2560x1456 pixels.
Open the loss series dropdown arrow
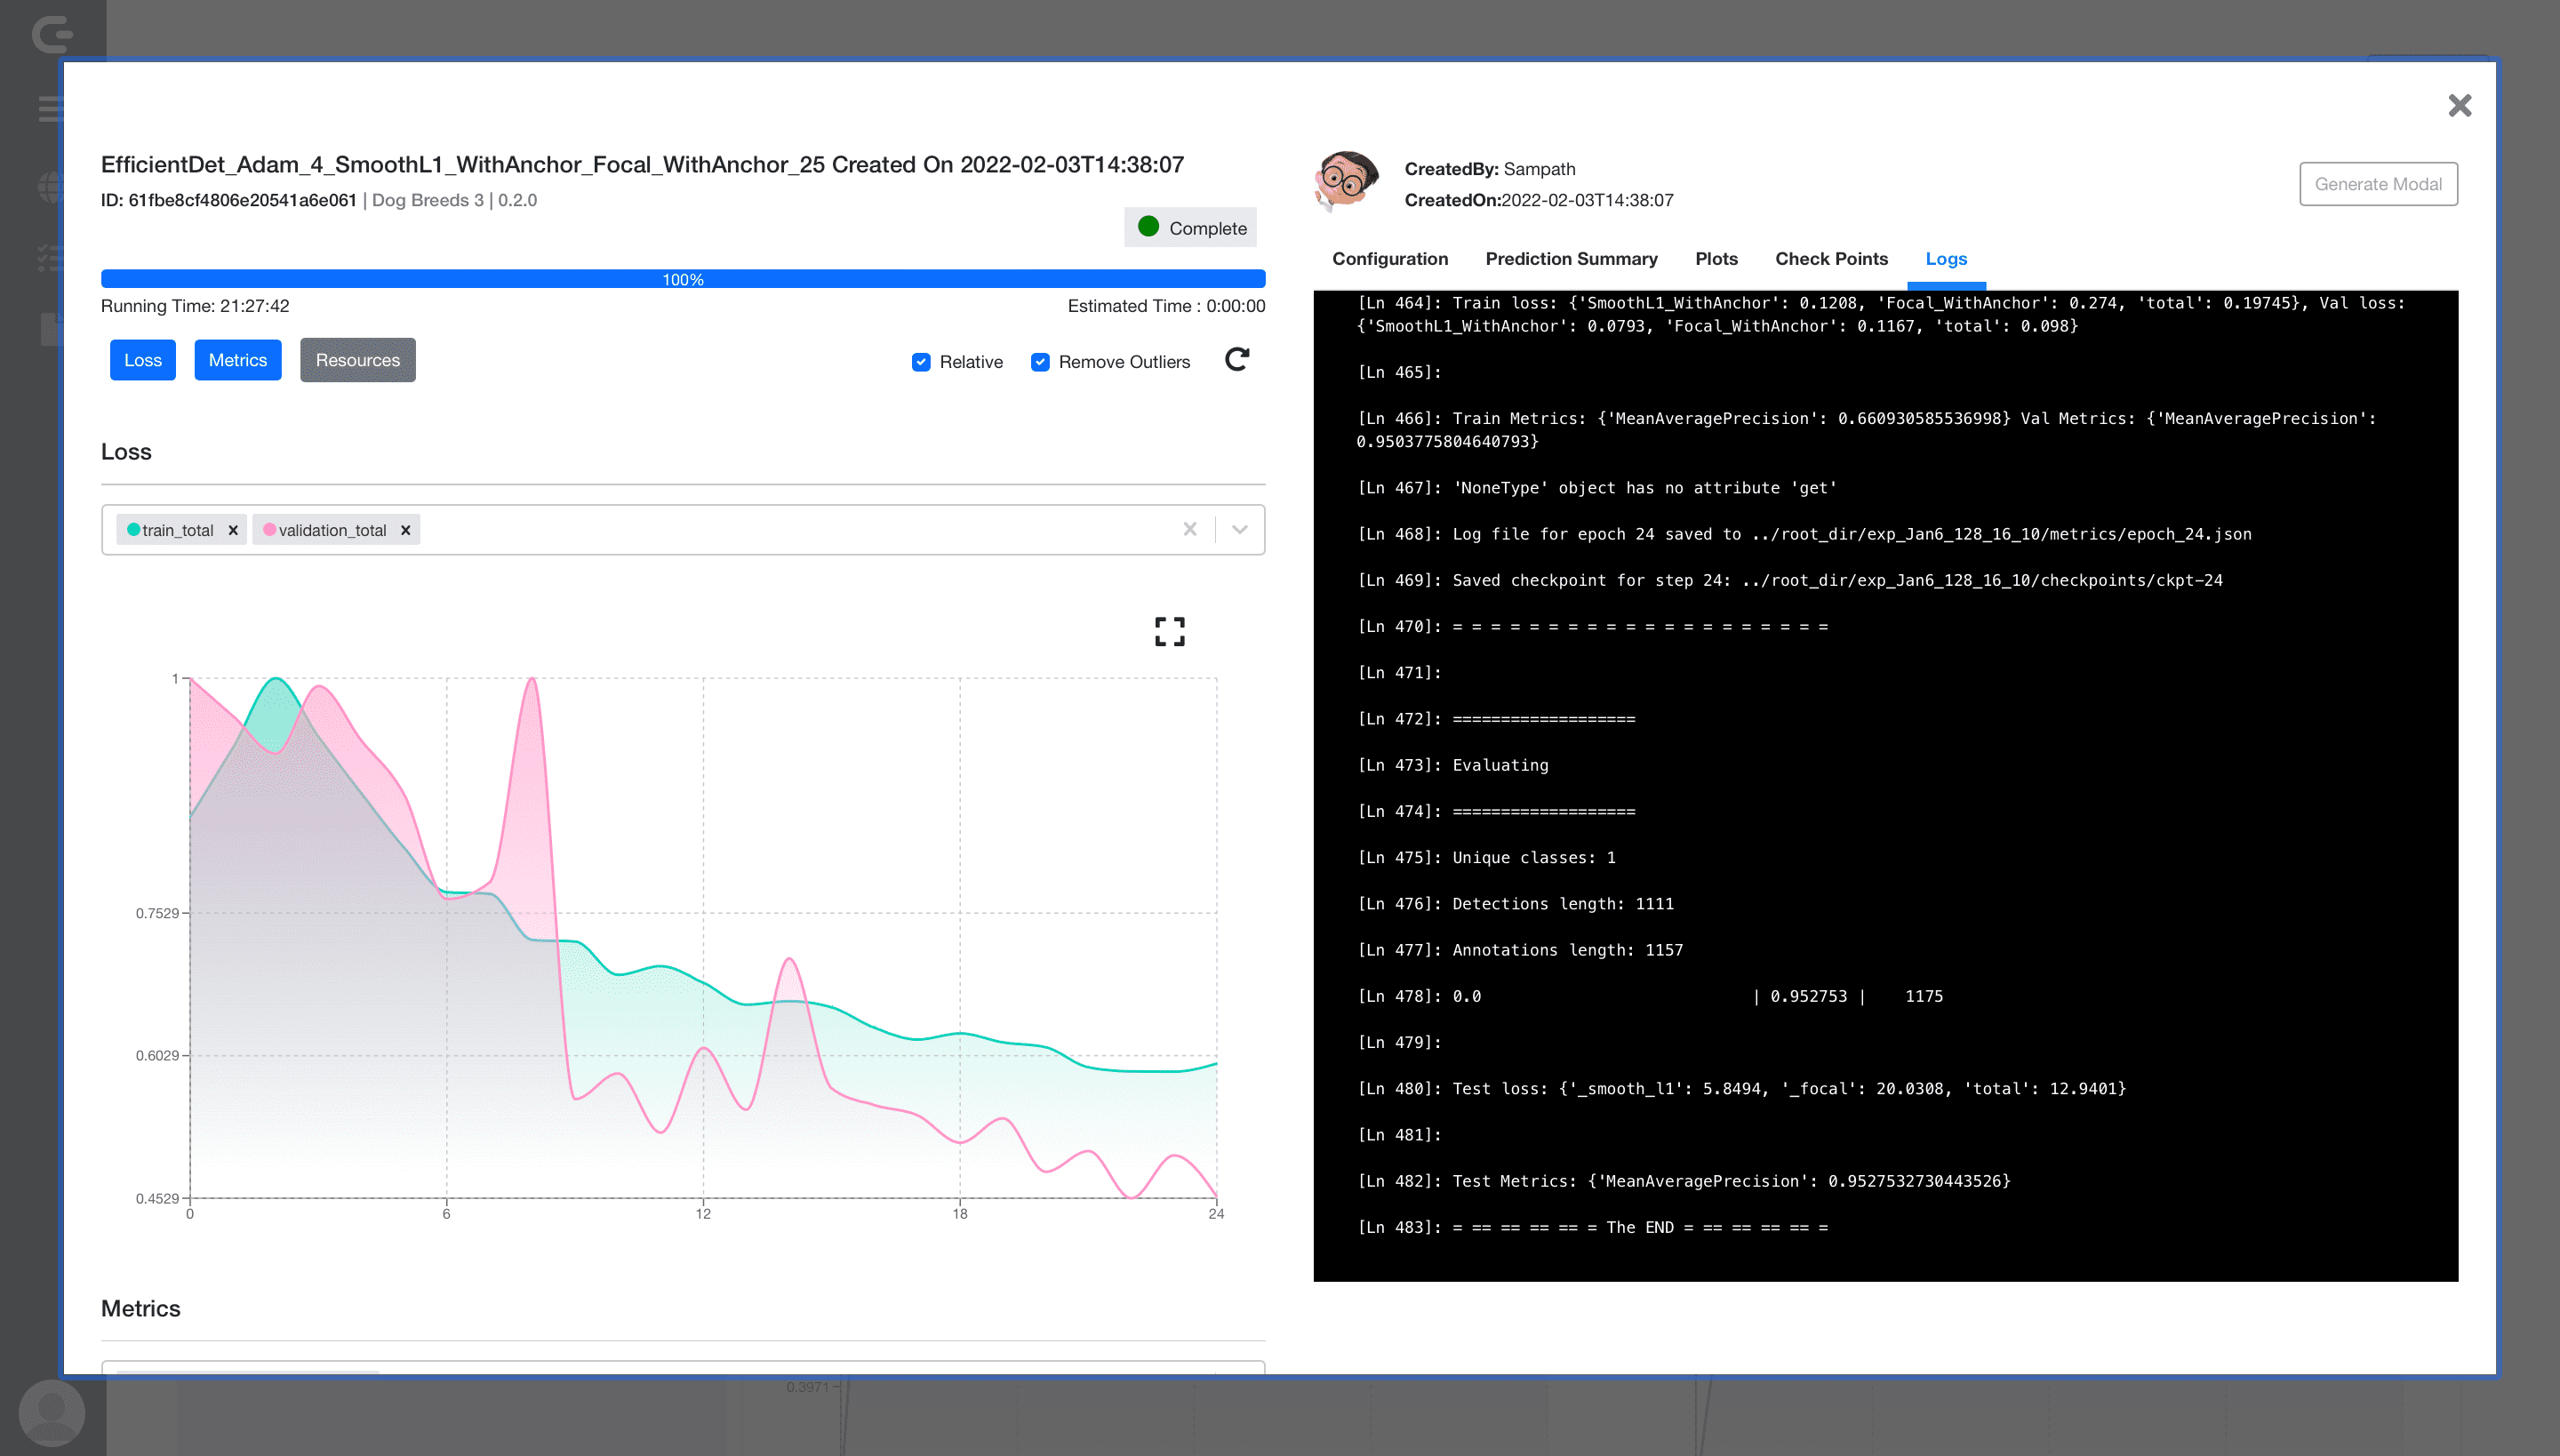[1240, 529]
